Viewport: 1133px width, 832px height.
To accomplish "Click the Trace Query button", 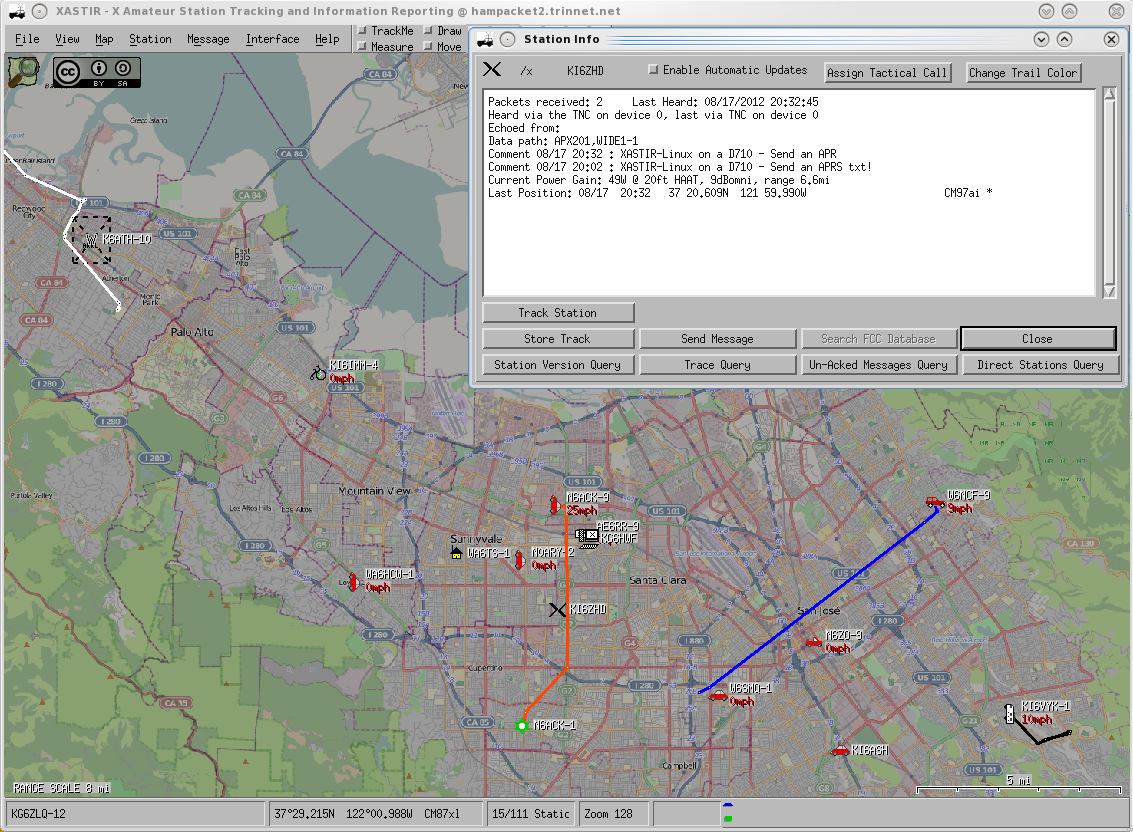I will [x=718, y=364].
